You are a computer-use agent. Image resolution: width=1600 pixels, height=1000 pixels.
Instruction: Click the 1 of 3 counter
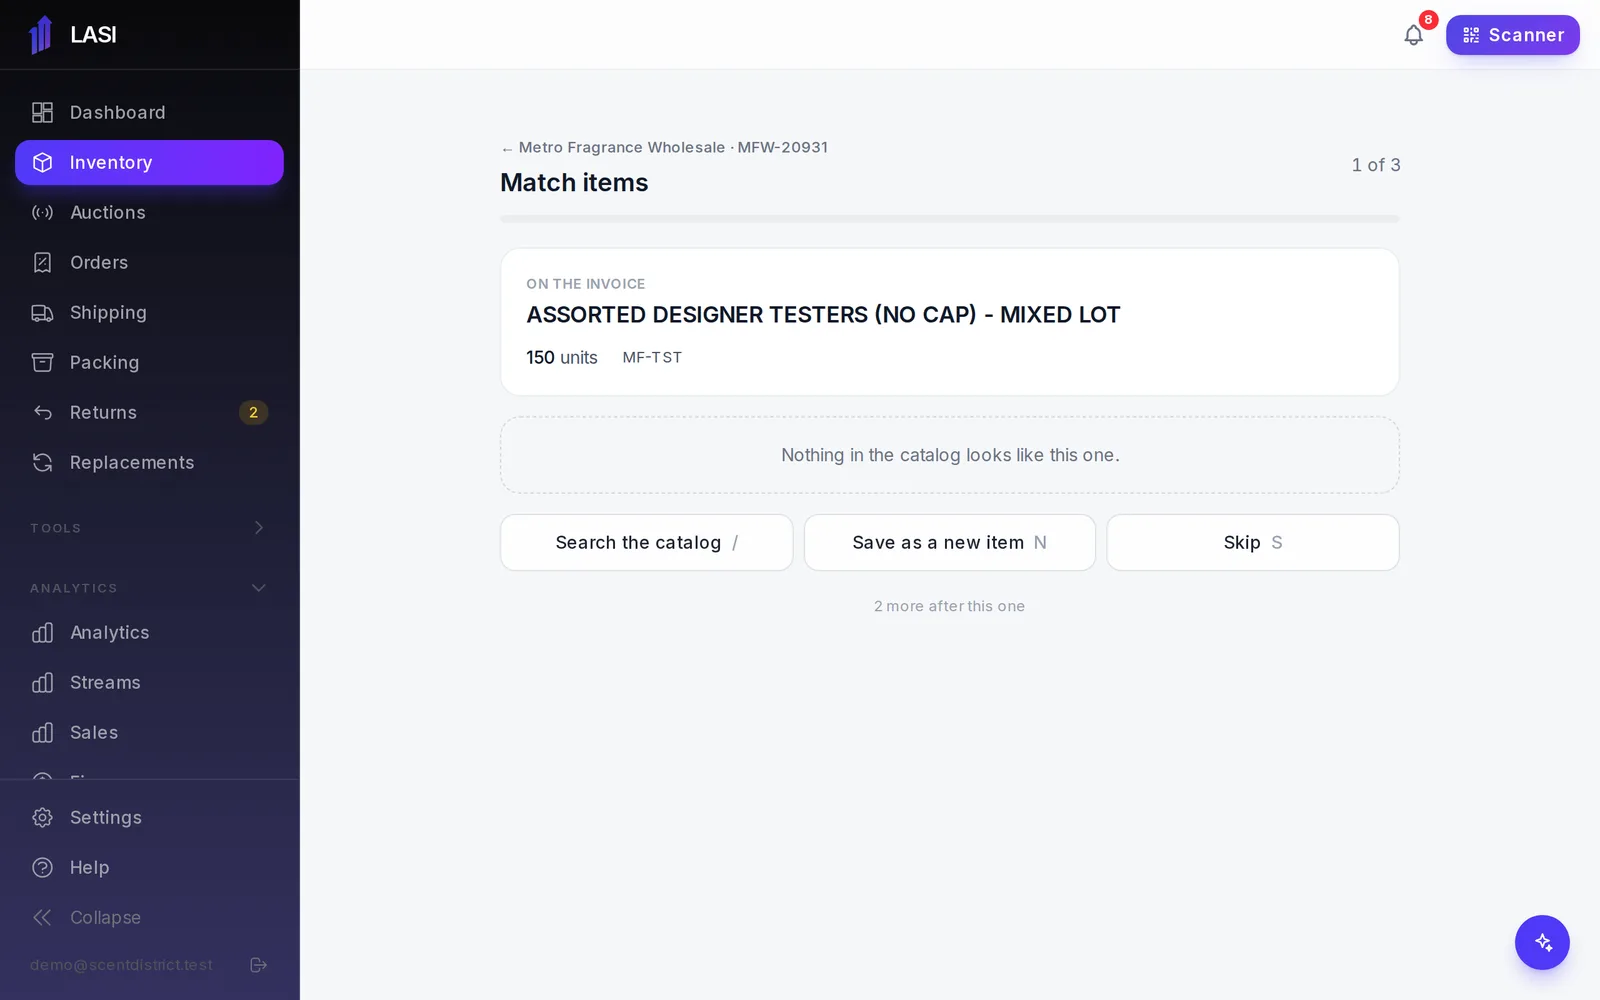pyautogui.click(x=1376, y=165)
